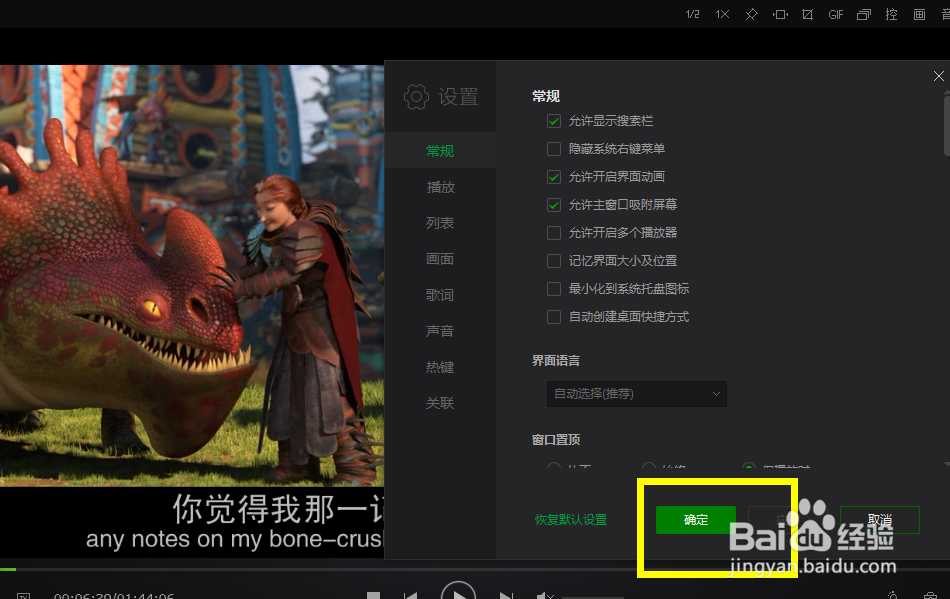Toggle the mute speaker icon

[545, 595]
